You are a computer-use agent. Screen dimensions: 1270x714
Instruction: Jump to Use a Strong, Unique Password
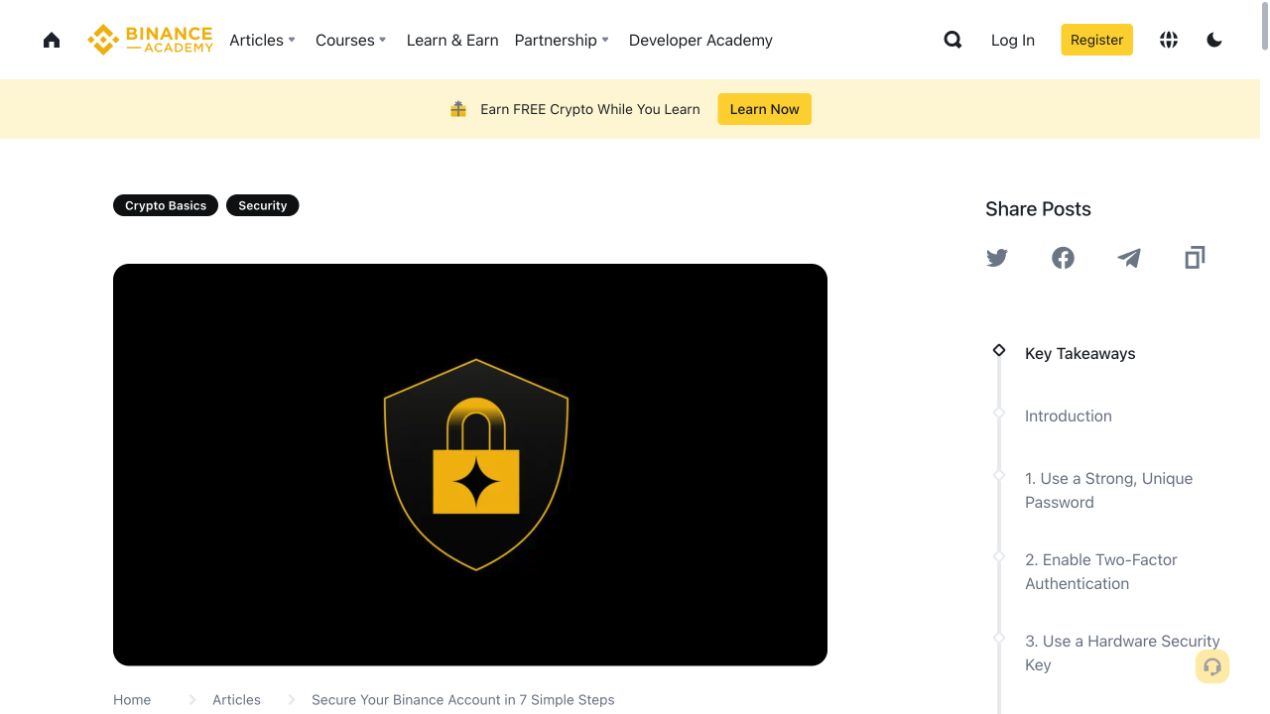pos(1109,490)
